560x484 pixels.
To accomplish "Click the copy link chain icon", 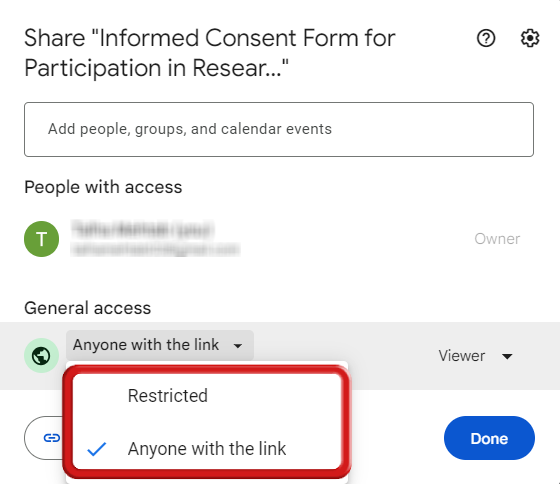I will coord(51,438).
